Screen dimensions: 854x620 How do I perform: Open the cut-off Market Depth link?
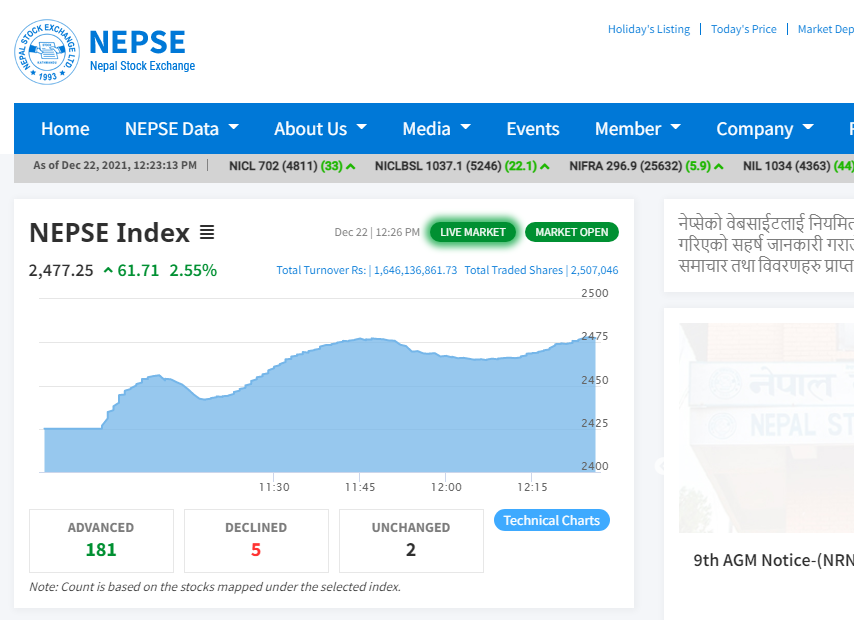click(826, 29)
